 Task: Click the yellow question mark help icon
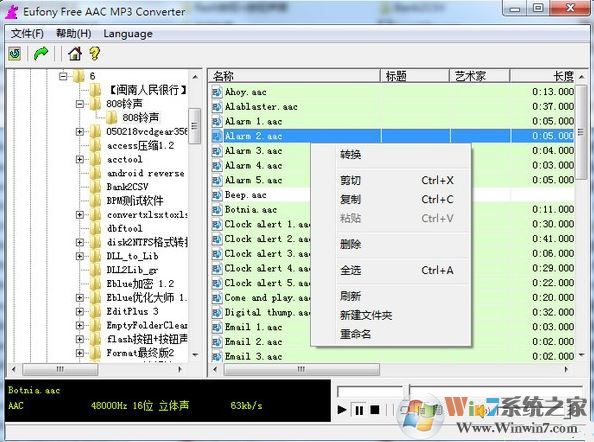[95, 53]
